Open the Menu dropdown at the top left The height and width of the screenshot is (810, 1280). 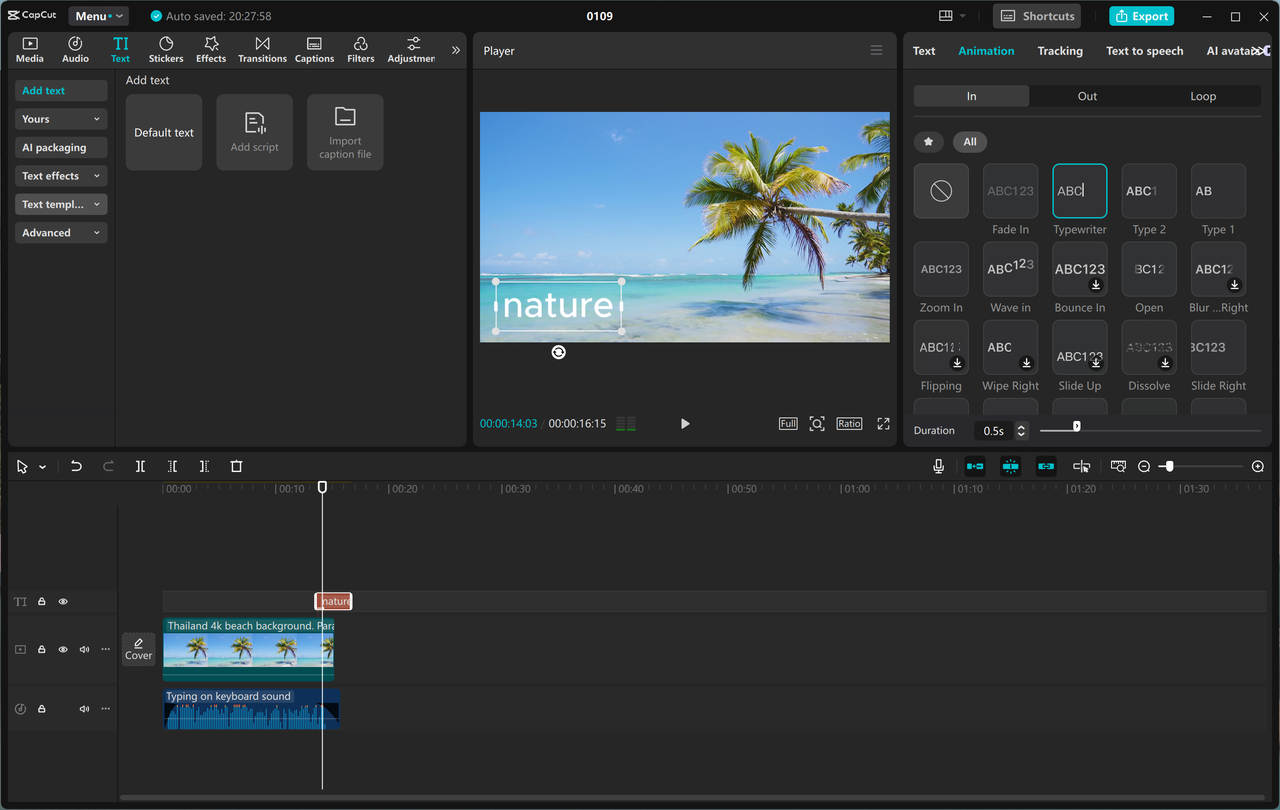[97, 15]
